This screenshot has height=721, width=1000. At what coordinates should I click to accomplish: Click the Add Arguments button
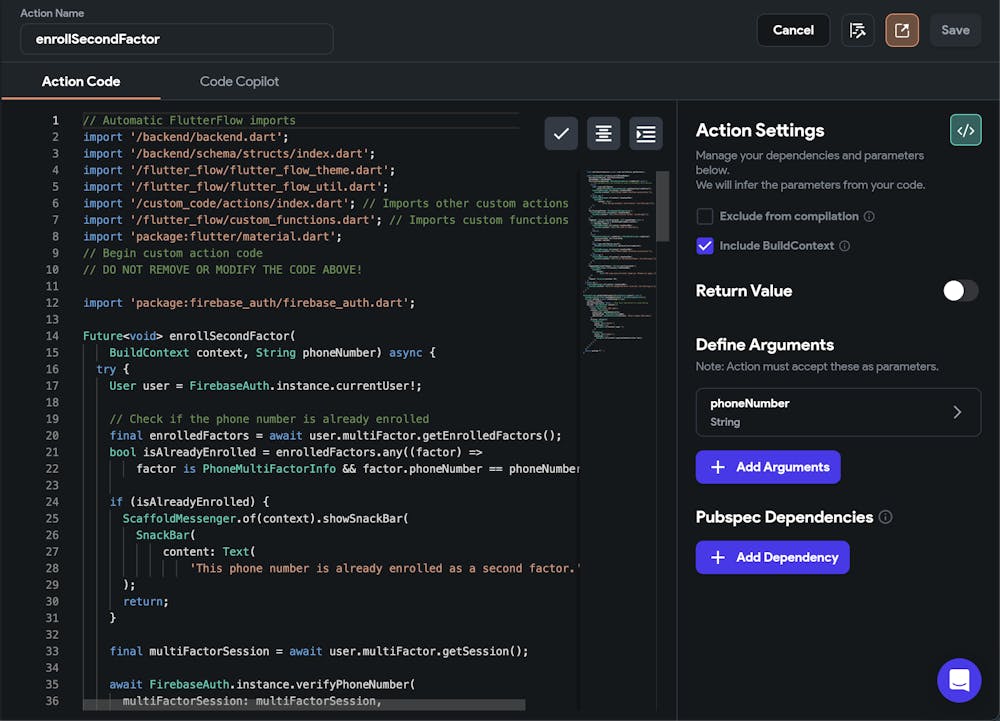(x=768, y=467)
